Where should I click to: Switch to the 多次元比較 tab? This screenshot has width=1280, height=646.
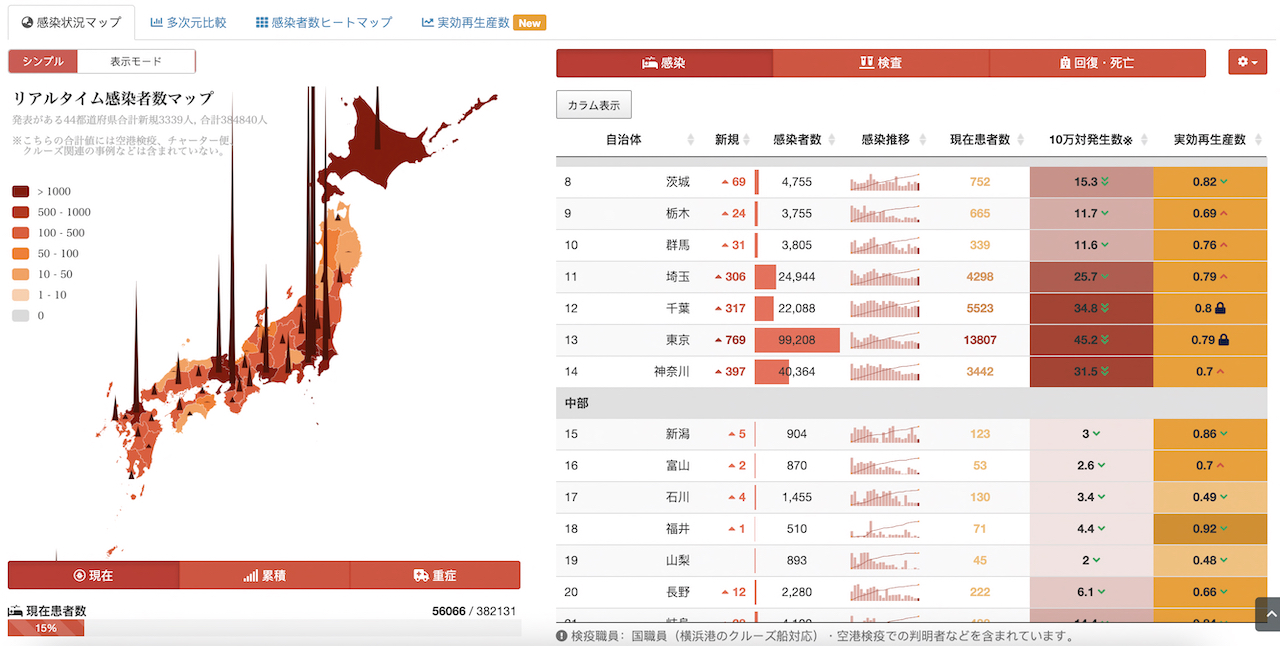[188, 22]
